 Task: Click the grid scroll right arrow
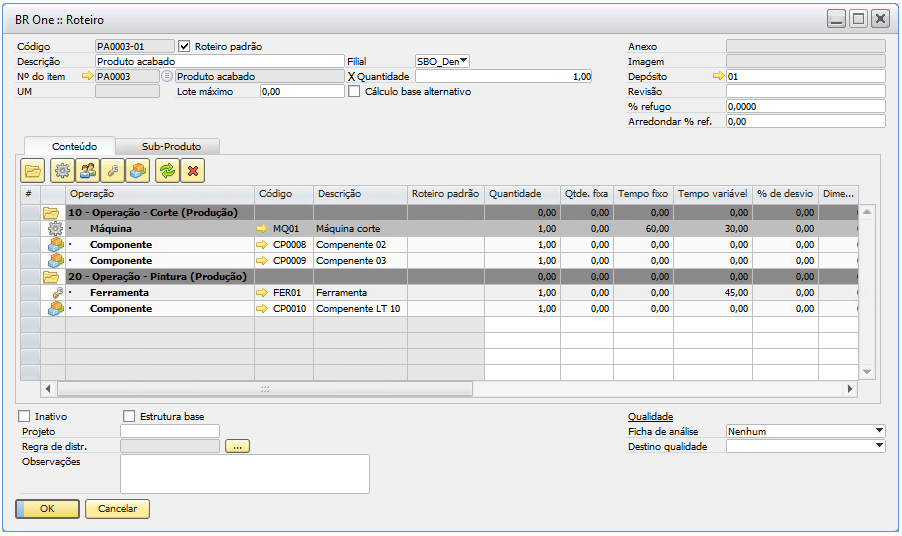(850, 389)
